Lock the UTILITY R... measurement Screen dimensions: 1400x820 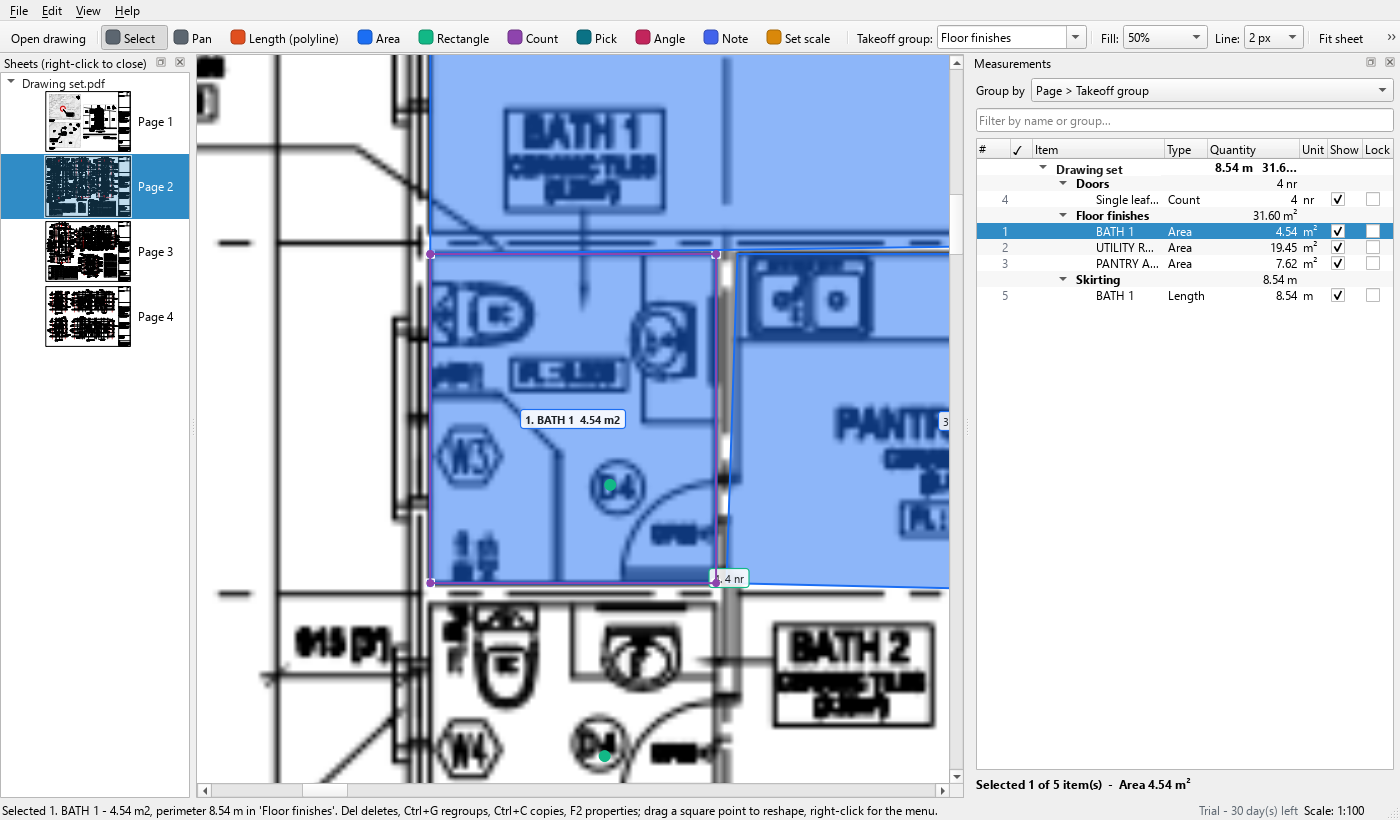point(1373,247)
